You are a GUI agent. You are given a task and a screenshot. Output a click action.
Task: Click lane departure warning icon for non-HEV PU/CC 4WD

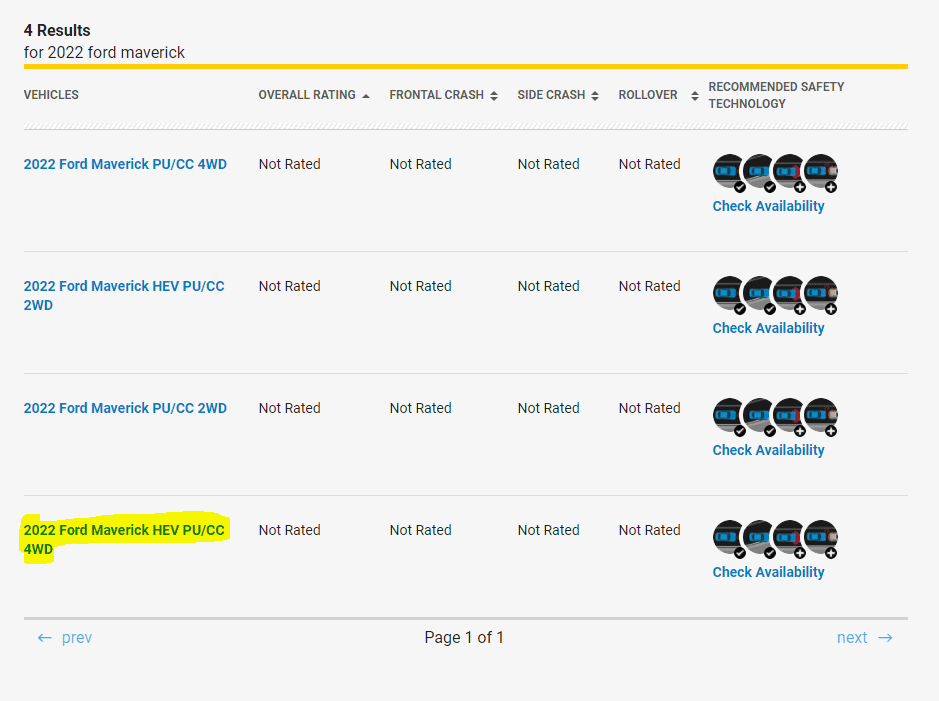pos(759,172)
